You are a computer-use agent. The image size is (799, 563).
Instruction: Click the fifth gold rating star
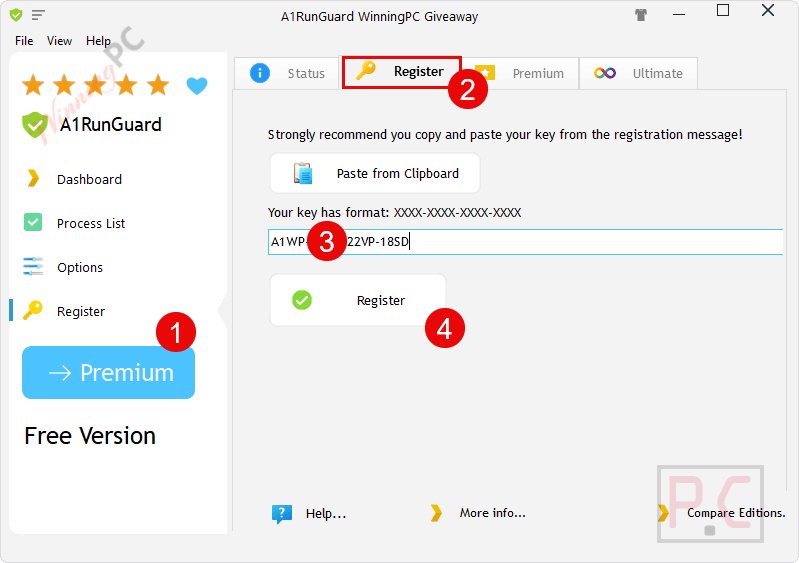pyautogui.click(x=158, y=85)
